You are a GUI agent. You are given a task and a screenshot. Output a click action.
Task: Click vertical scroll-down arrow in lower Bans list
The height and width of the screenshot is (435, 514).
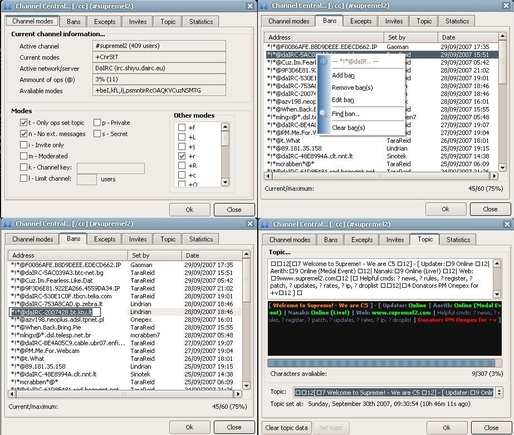[246, 386]
